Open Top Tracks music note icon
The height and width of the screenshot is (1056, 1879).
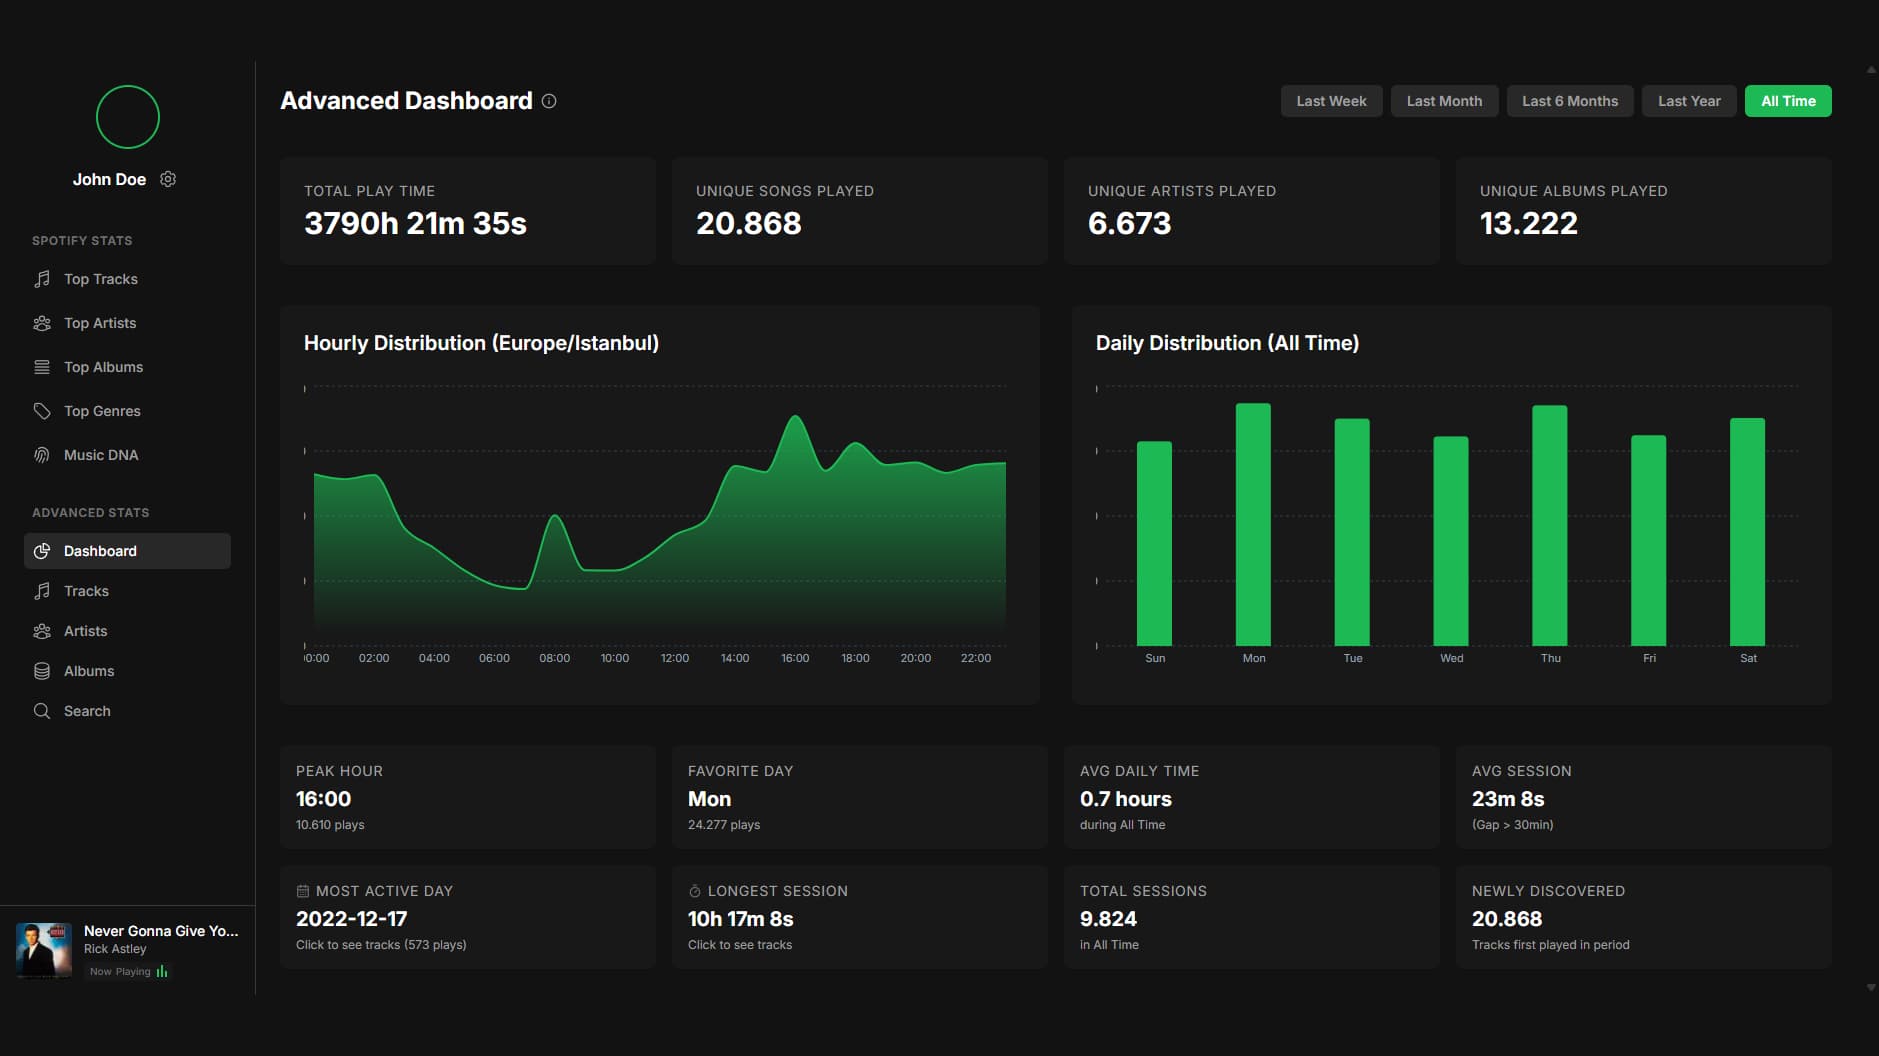[42, 279]
